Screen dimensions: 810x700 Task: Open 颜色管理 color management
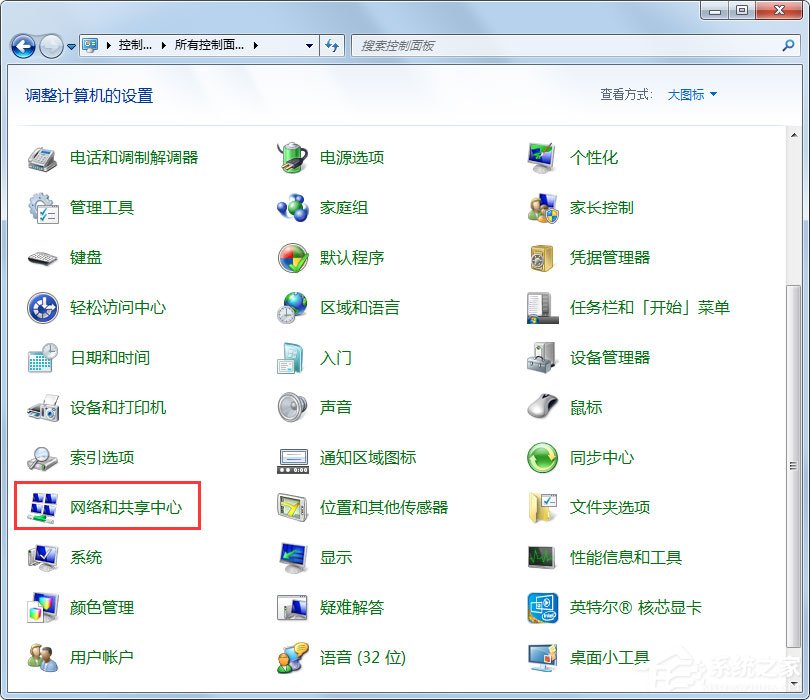[101, 607]
